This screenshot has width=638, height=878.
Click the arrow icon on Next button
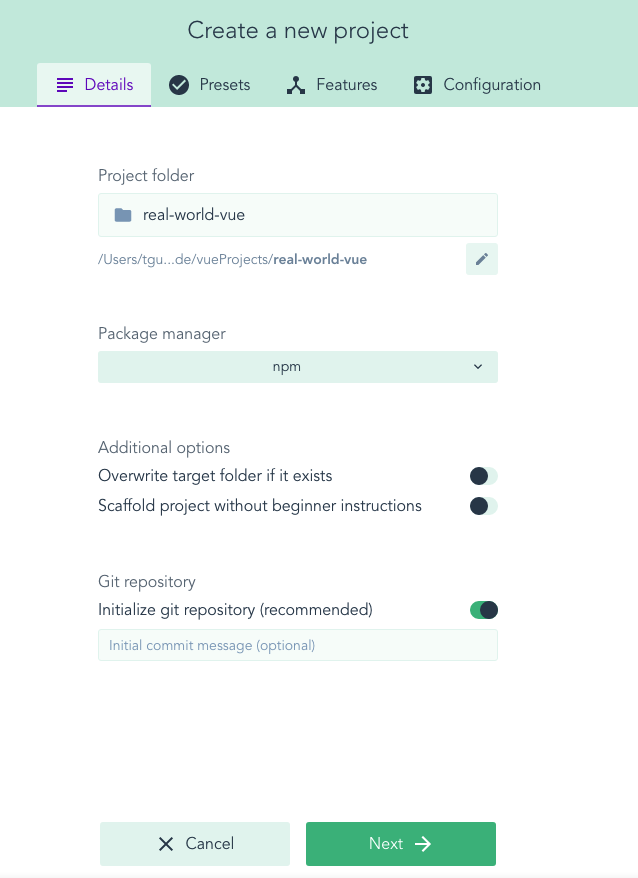tap(423, 844)
